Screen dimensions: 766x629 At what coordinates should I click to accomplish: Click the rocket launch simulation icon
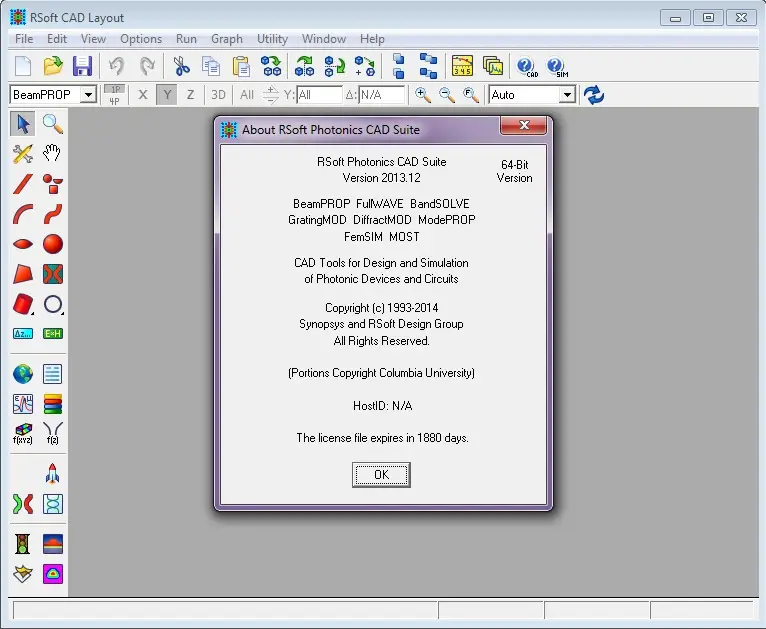[x=53, y=473]
